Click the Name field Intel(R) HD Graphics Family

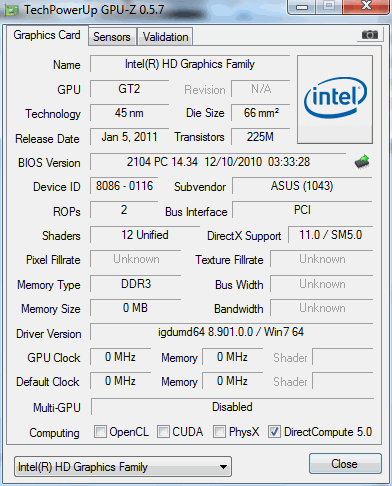point(190,64)
